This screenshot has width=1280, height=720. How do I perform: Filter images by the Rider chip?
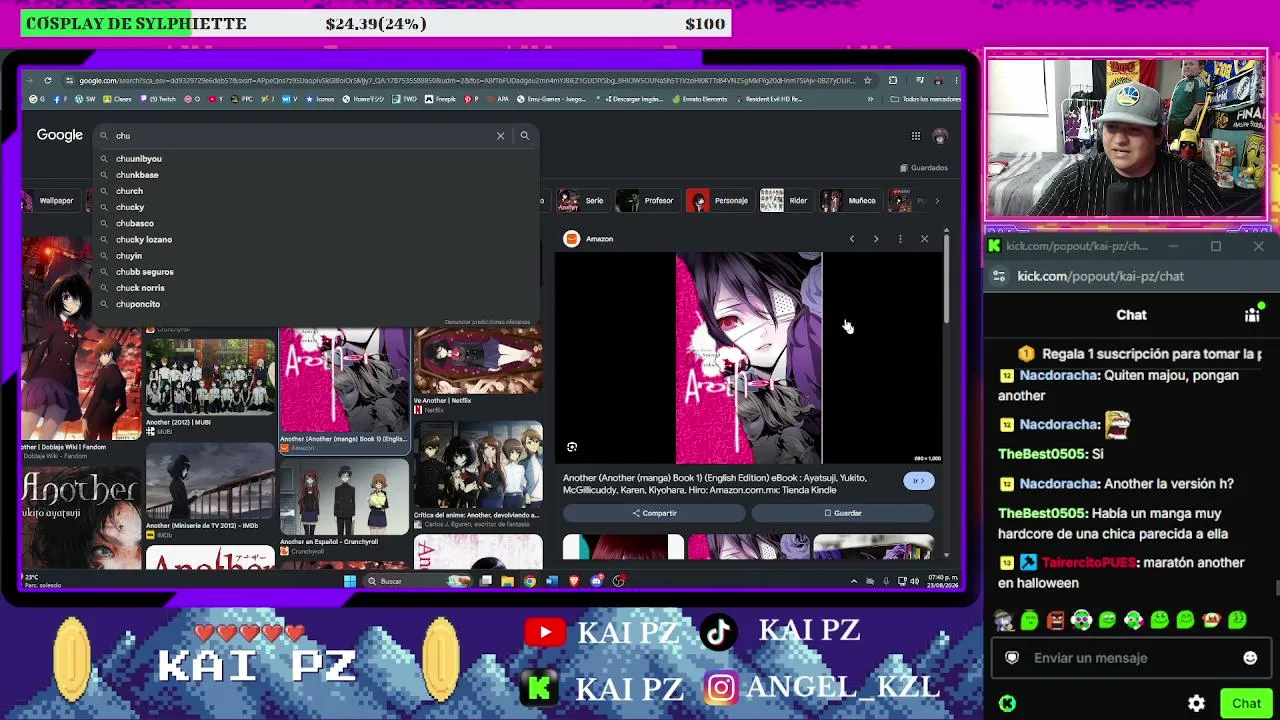click(x=785, y=201)
